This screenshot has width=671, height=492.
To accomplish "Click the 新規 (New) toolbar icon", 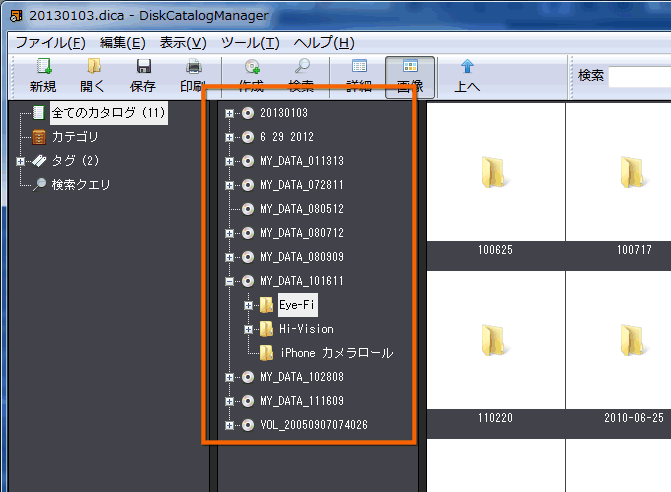I will 43,67.
